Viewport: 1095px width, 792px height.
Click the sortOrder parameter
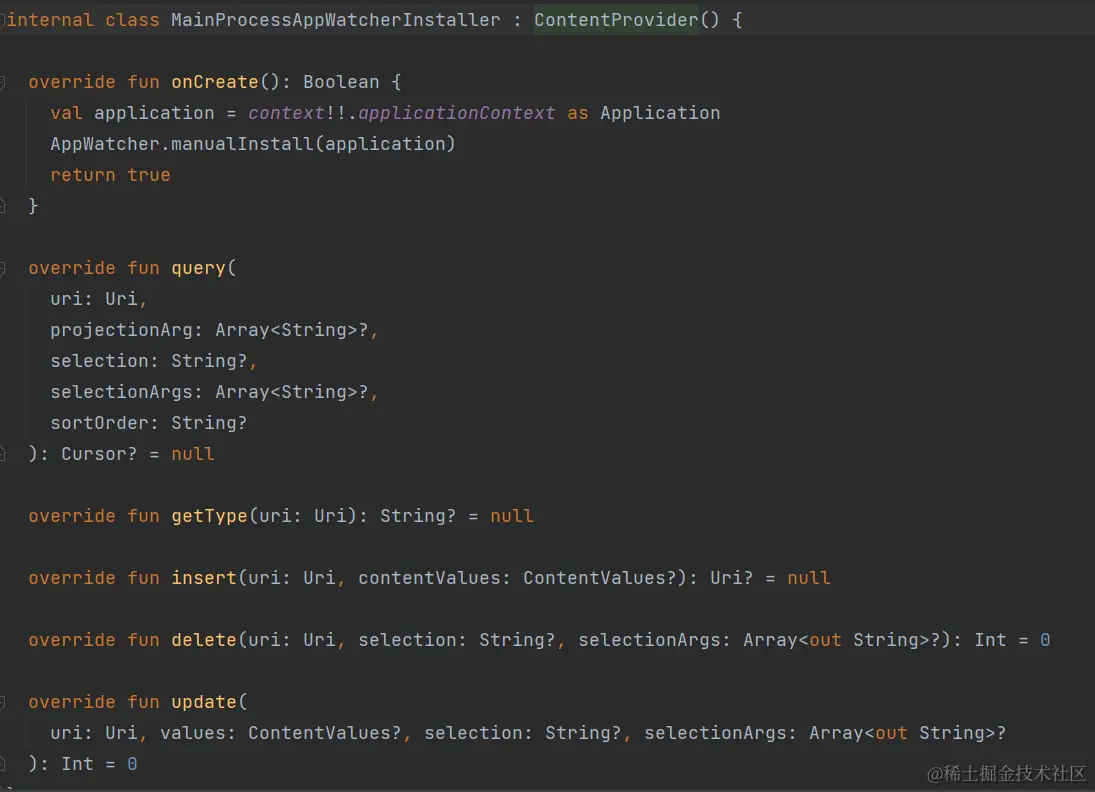[x=99, y=423]
